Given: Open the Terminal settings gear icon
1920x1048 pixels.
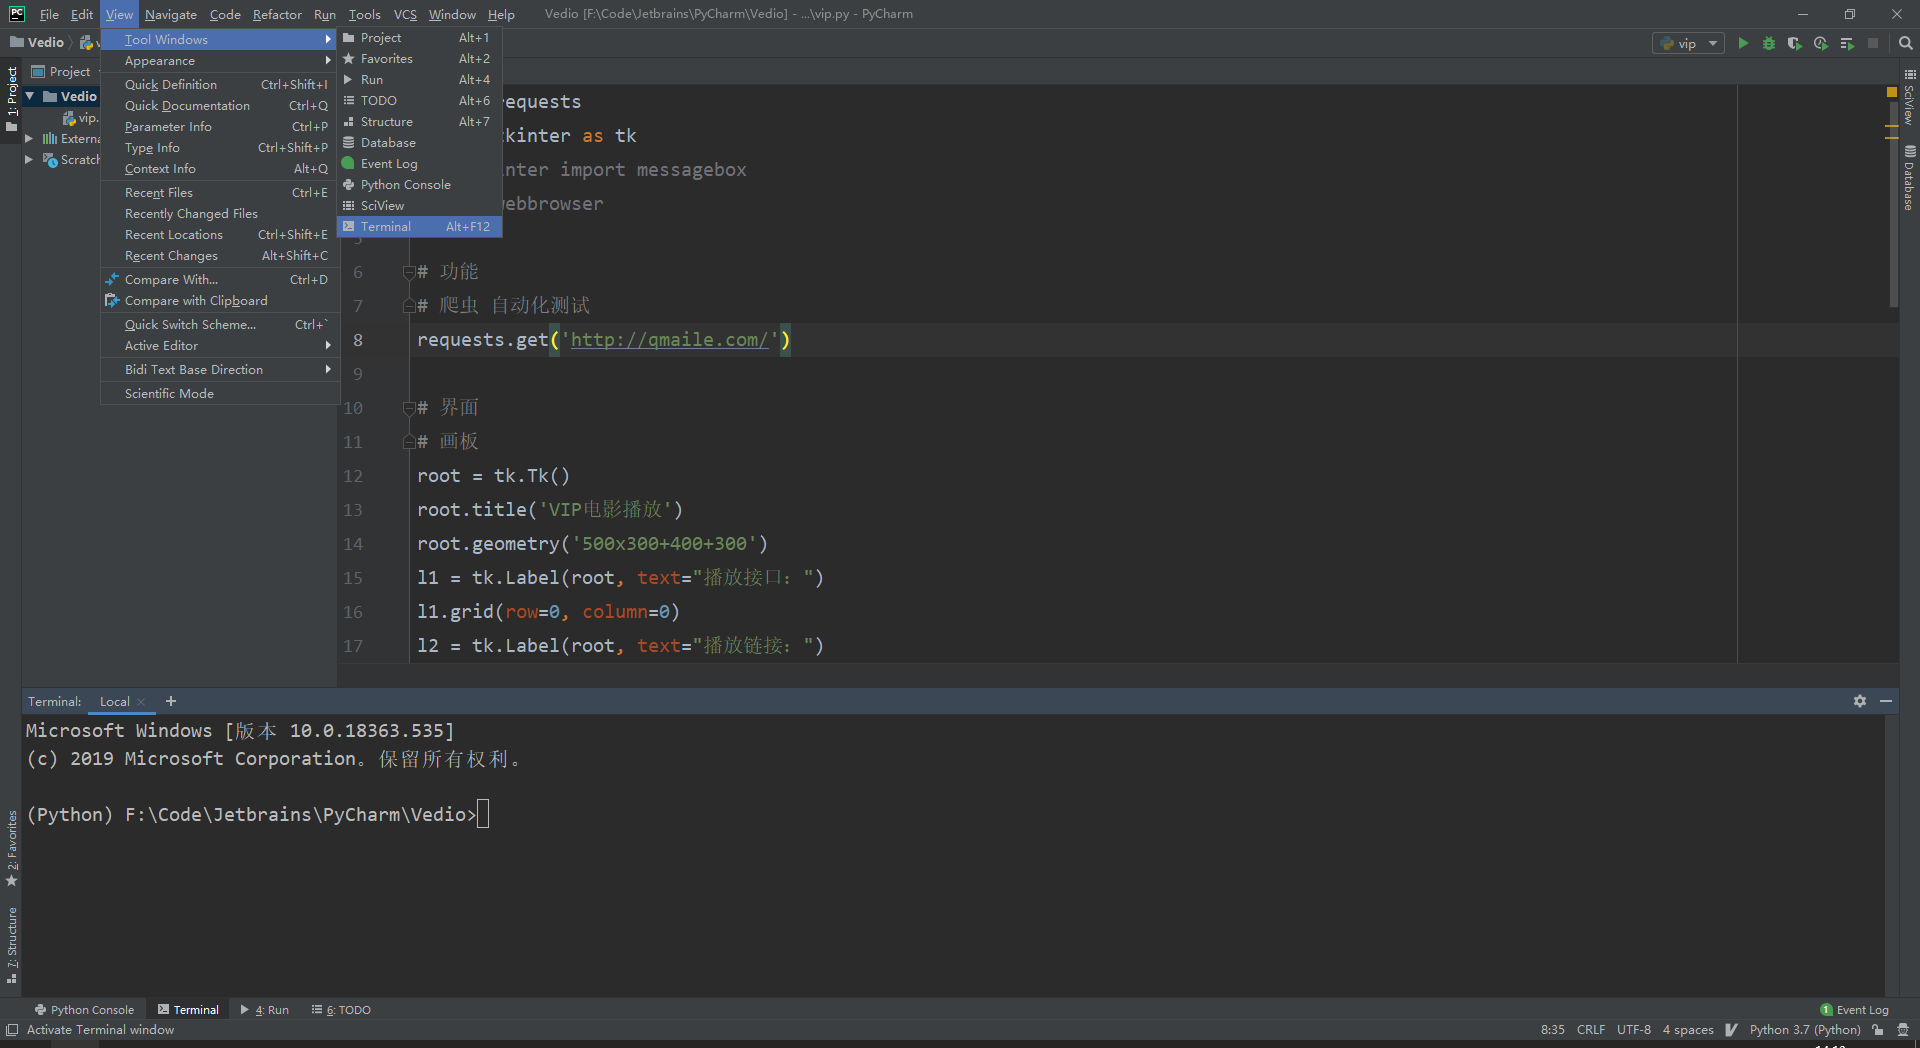Looking at the screenshot, I should tap(1860, 701).
